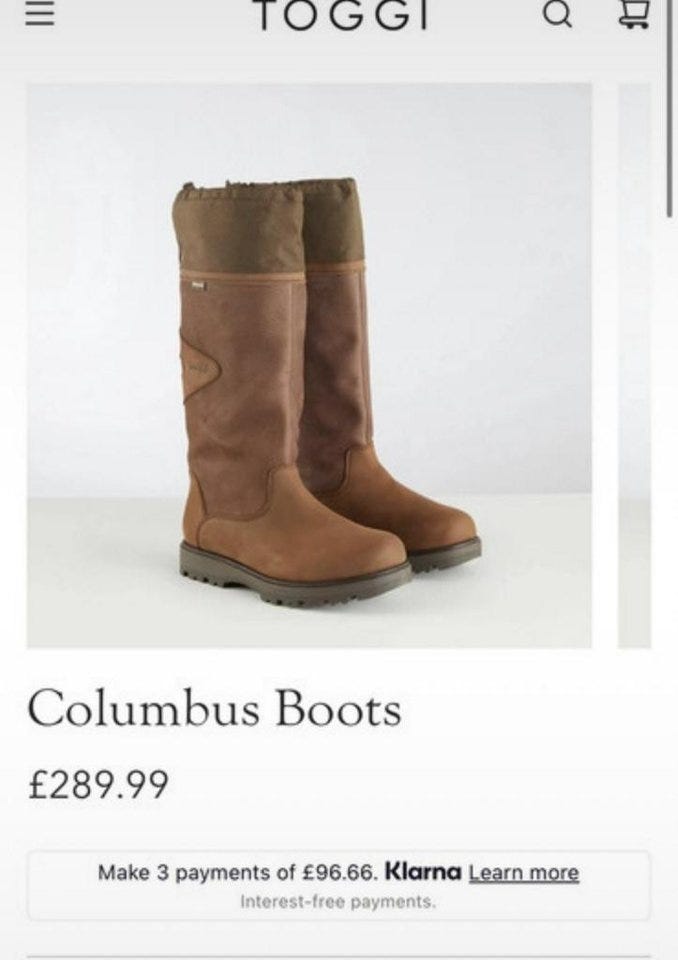Viewport: 678px width, 960px height.
Task: Click the small label tag on the boot shaft
Action: 197,285
